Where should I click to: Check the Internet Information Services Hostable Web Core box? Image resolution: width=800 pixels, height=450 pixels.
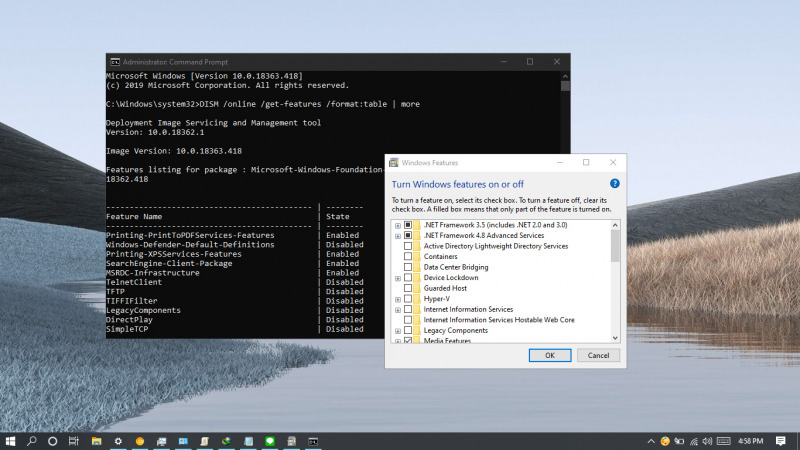pos(408,320)
